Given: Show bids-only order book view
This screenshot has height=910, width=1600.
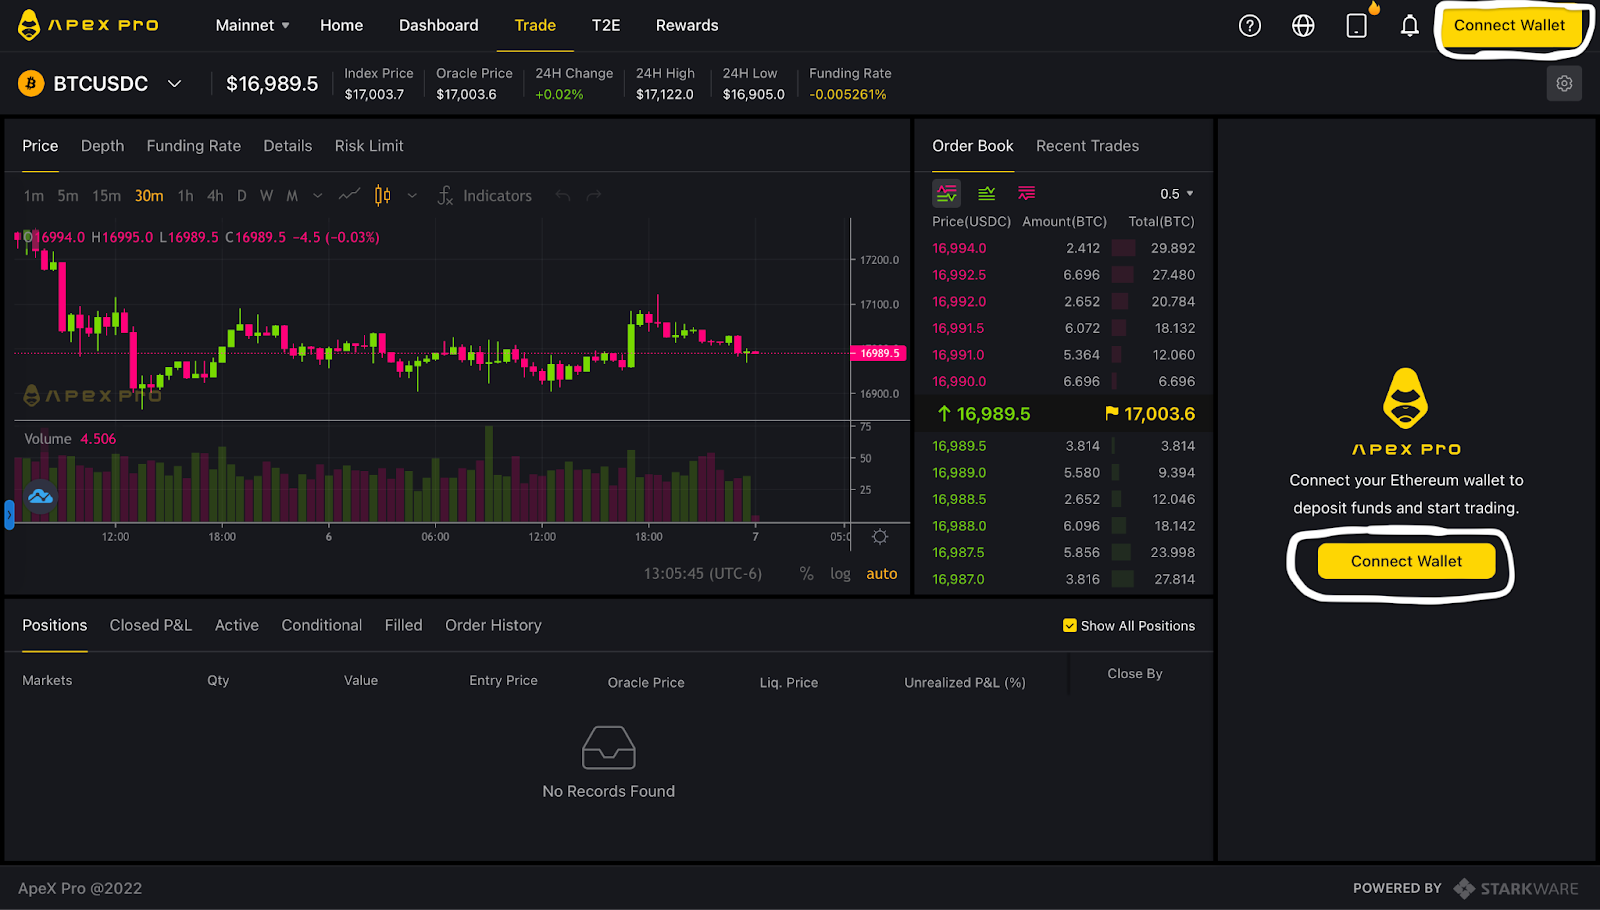Looking at the screenshot, I should tap(987, 193).
